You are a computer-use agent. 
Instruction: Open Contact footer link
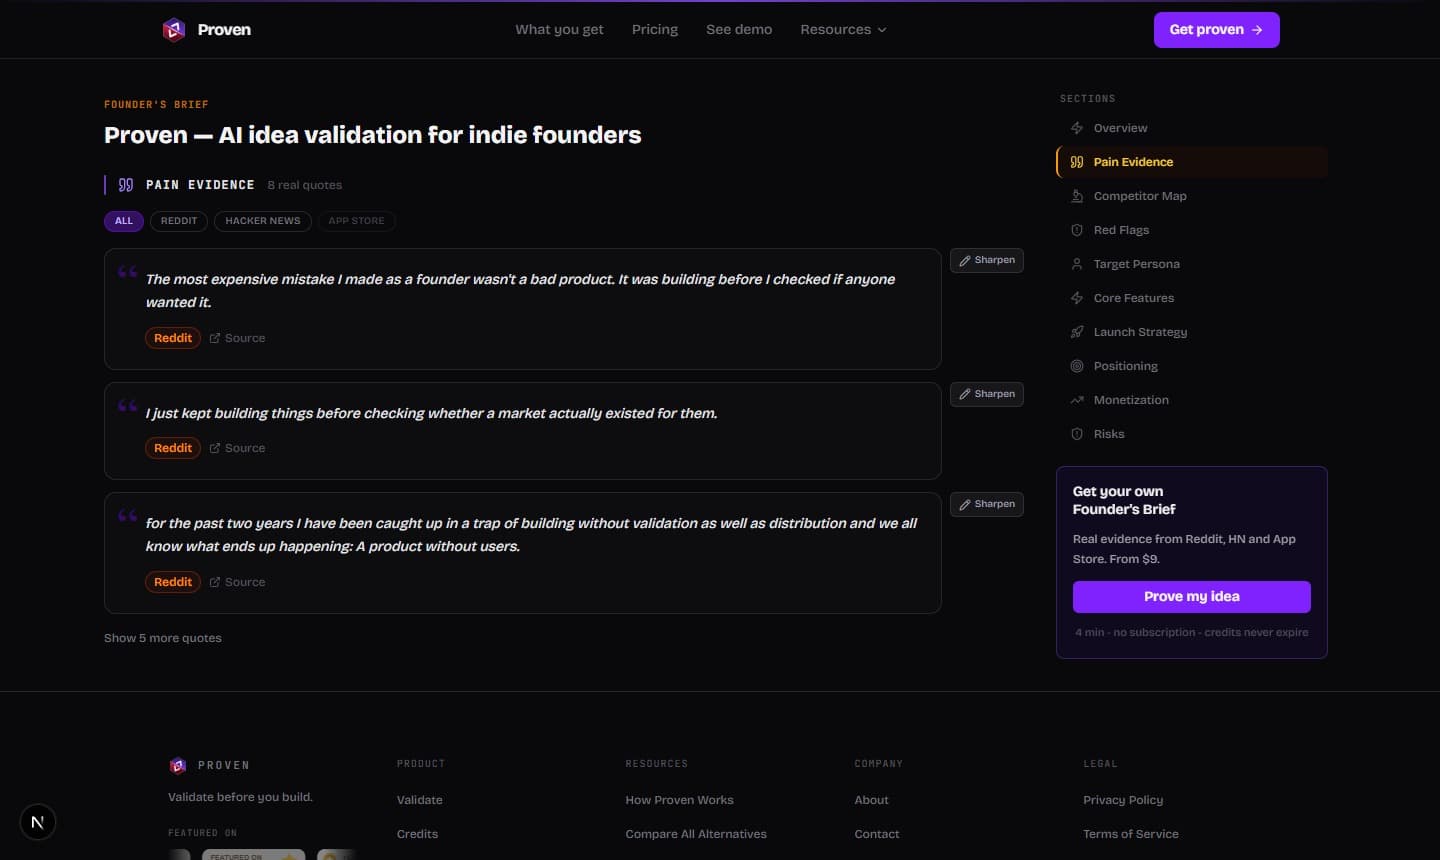(877, 834)
